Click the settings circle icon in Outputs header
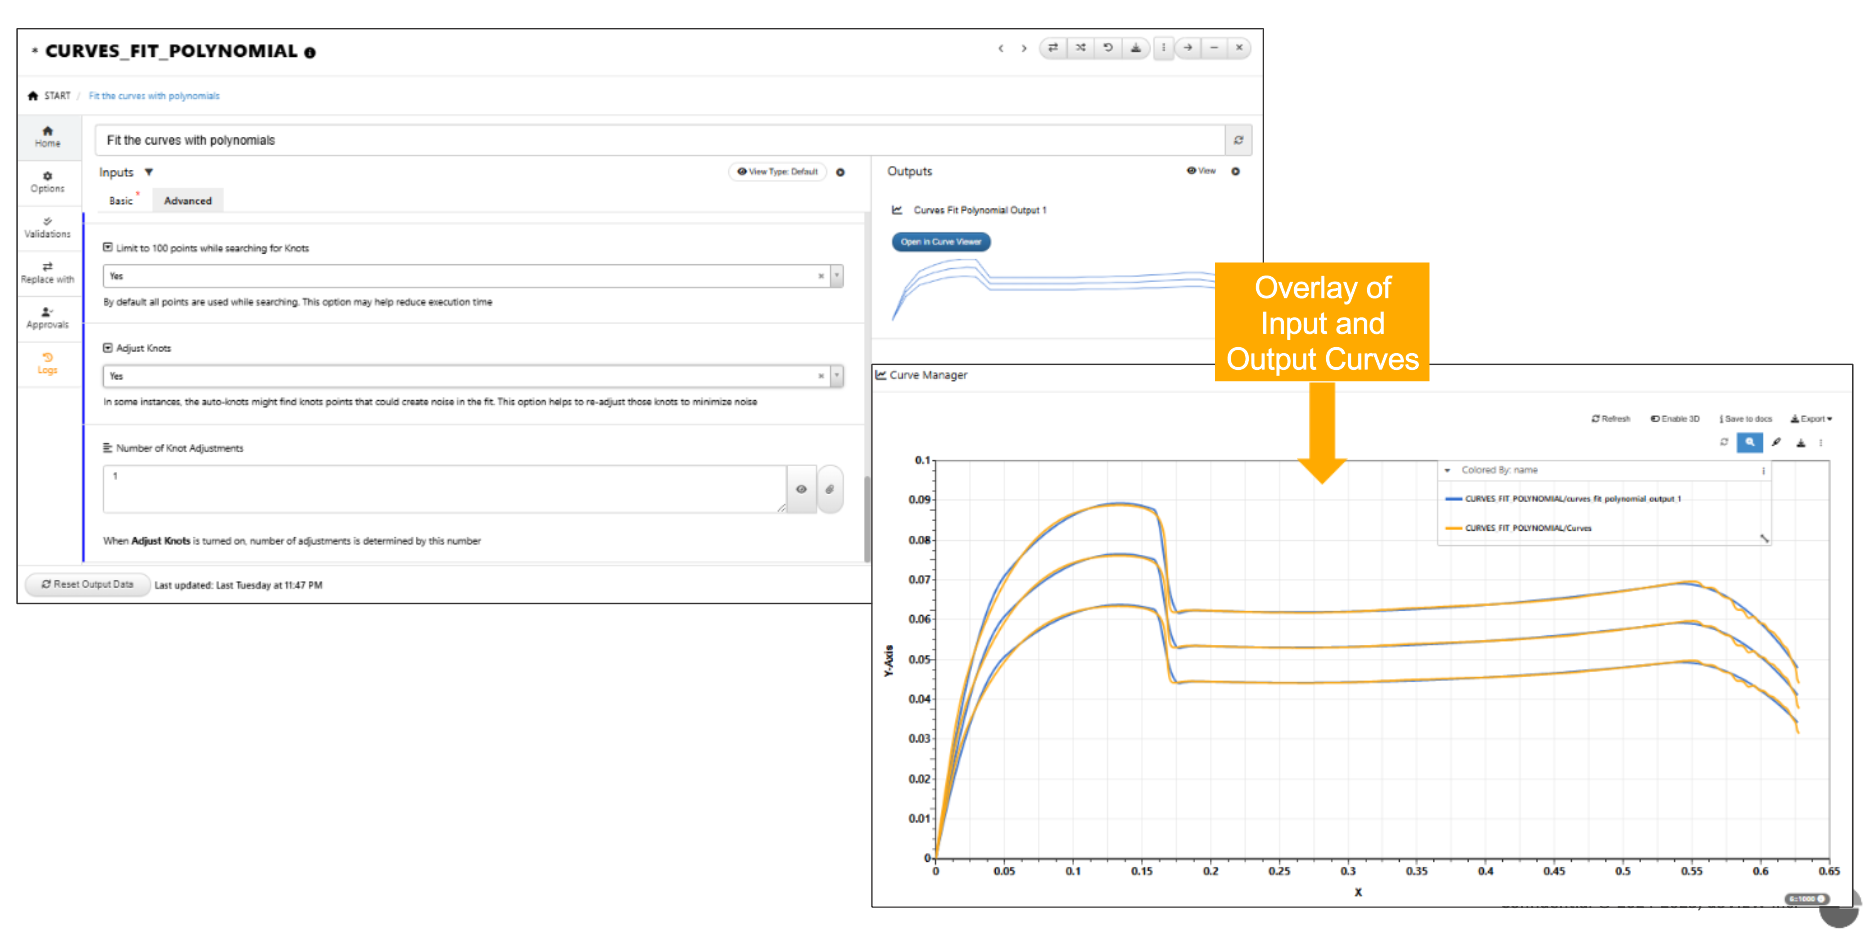This screenshot has height=929, width=1866. pyautogui.click(x=1236, y=171)
